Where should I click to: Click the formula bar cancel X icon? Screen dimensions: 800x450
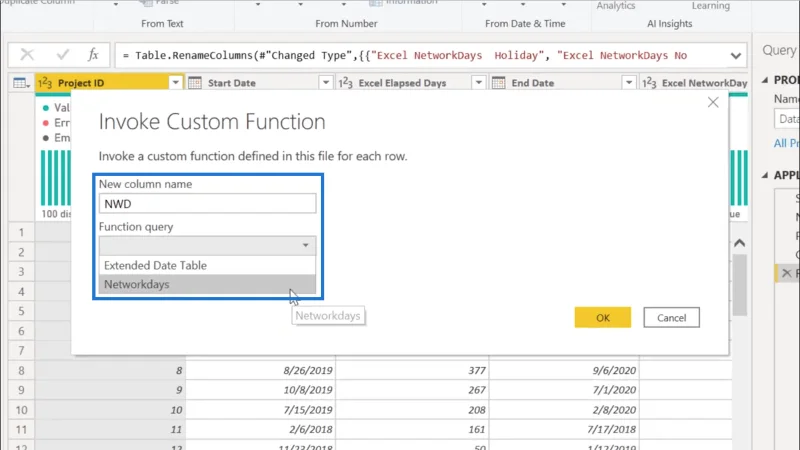27,55
